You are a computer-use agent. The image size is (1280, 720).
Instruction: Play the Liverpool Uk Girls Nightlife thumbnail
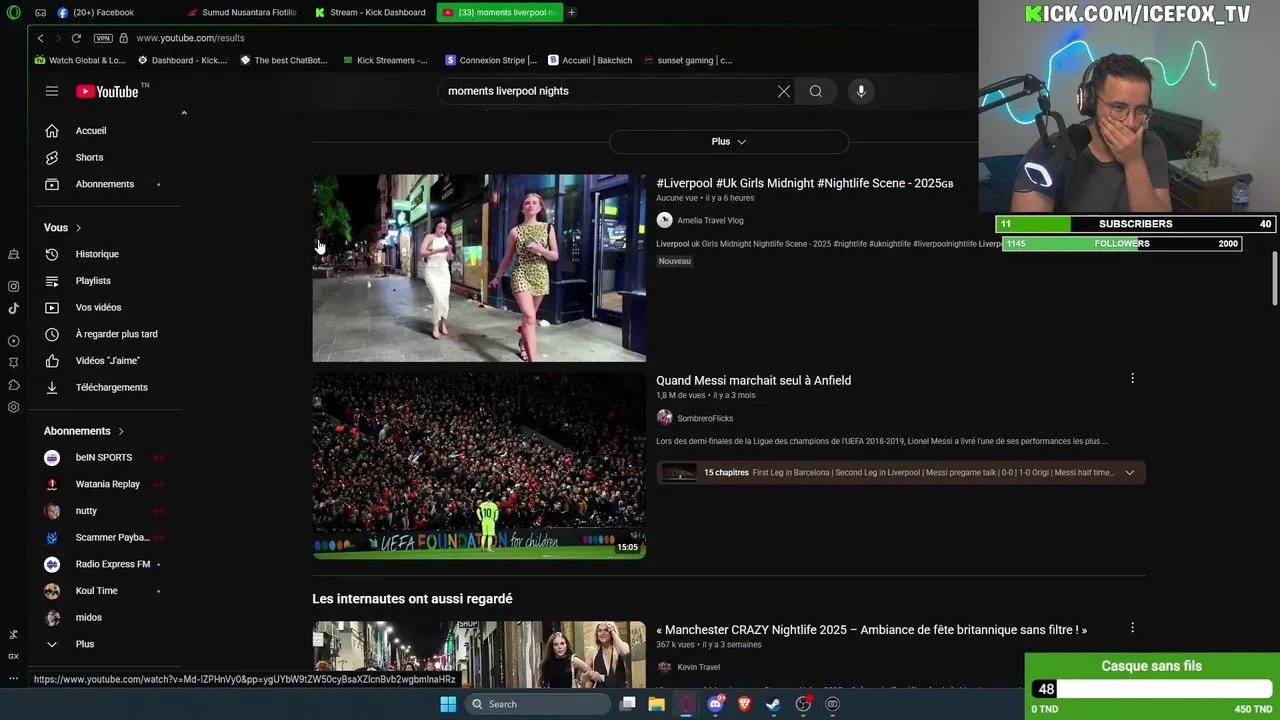click(479, 268)
